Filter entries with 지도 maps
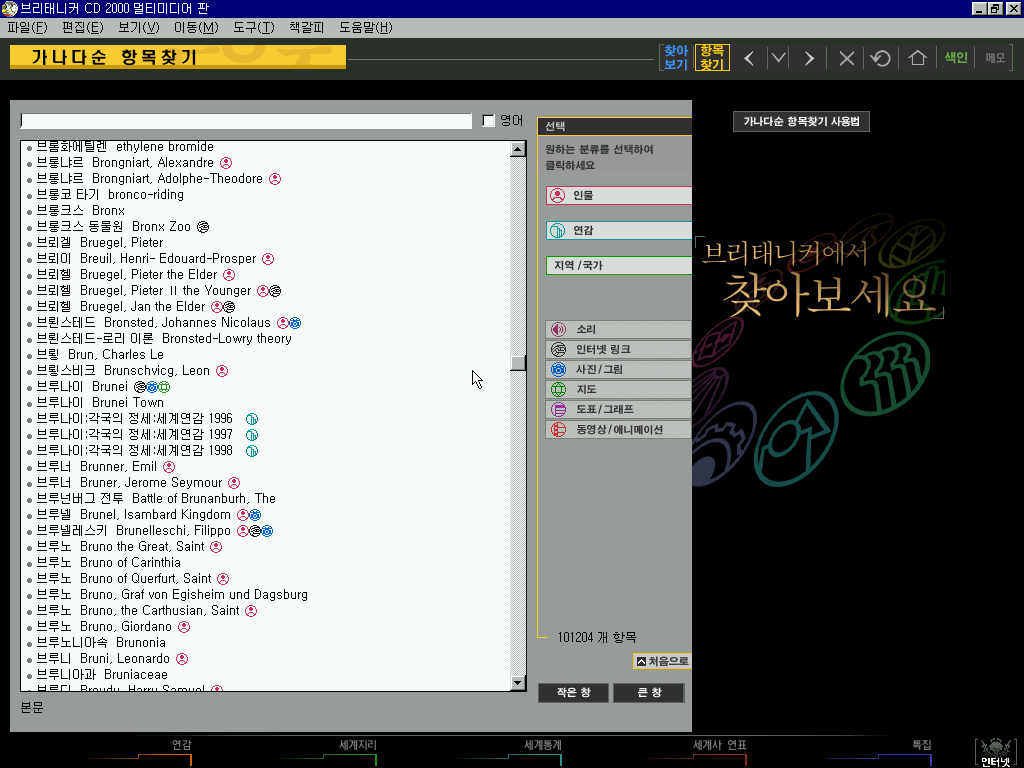Viewport: 1024px width, 768px height. (618, 389)
